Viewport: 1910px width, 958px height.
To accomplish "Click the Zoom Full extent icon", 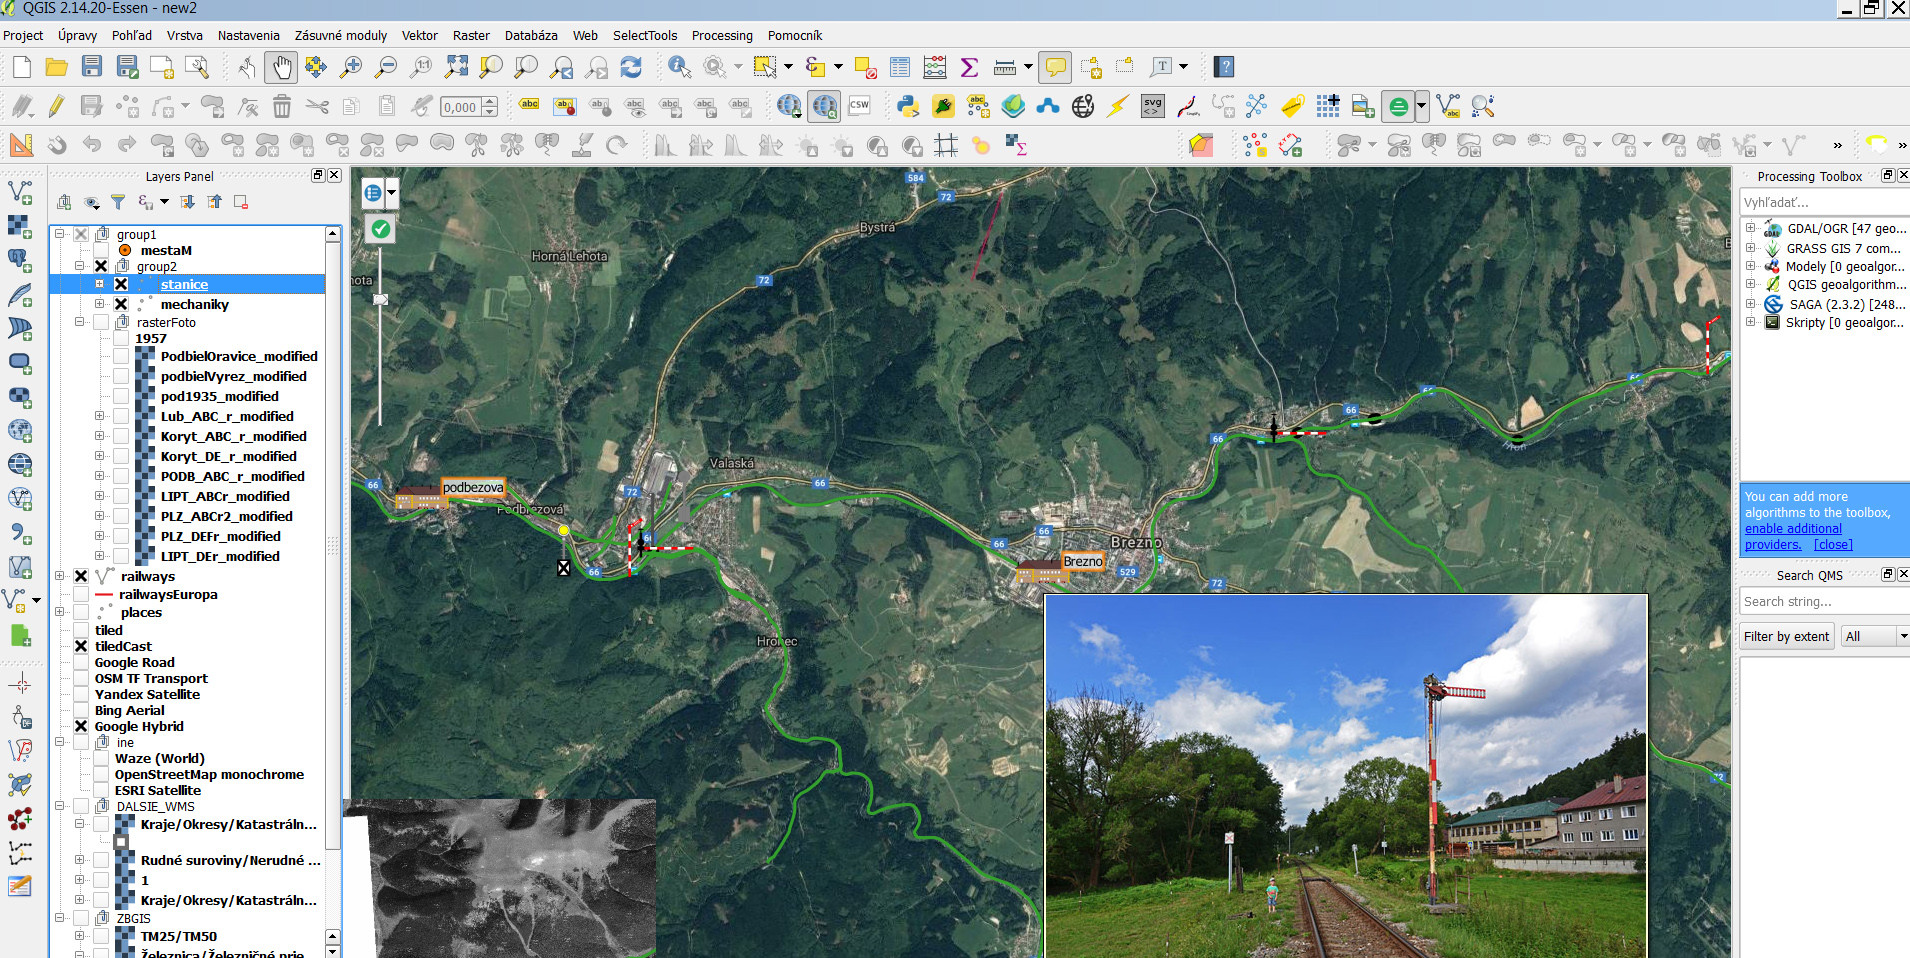I will tap(457, 67).
